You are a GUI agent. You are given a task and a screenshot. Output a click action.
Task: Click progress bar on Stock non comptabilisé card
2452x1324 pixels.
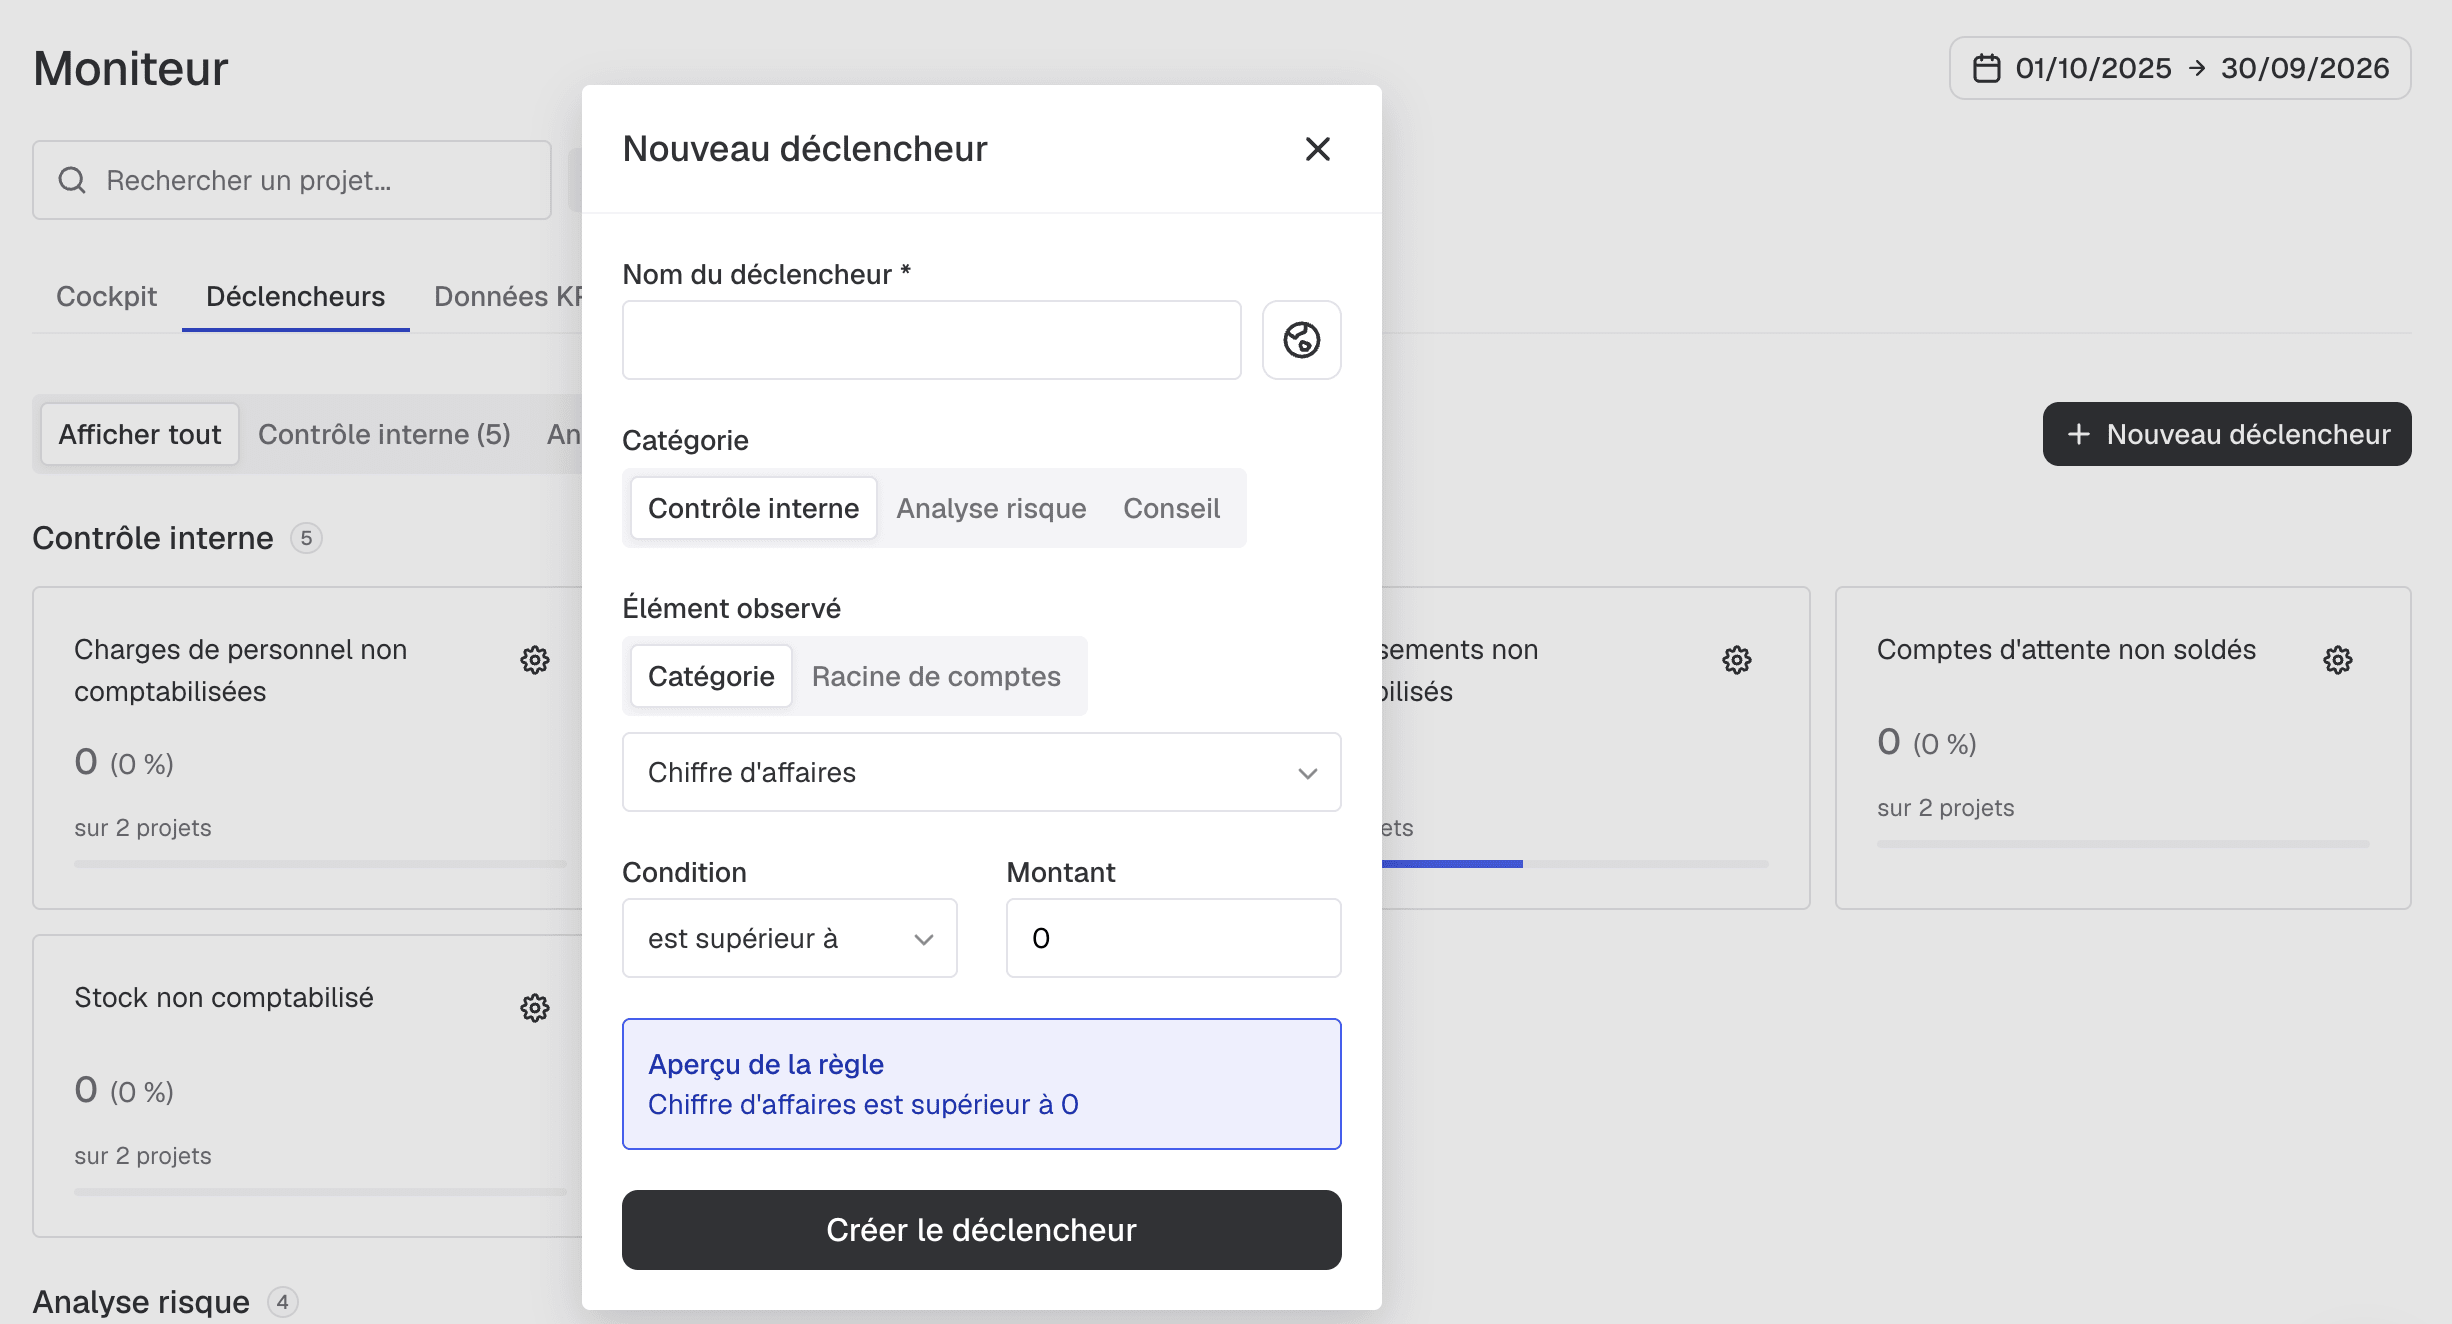pyautogui.click(x=320, y=1192)
